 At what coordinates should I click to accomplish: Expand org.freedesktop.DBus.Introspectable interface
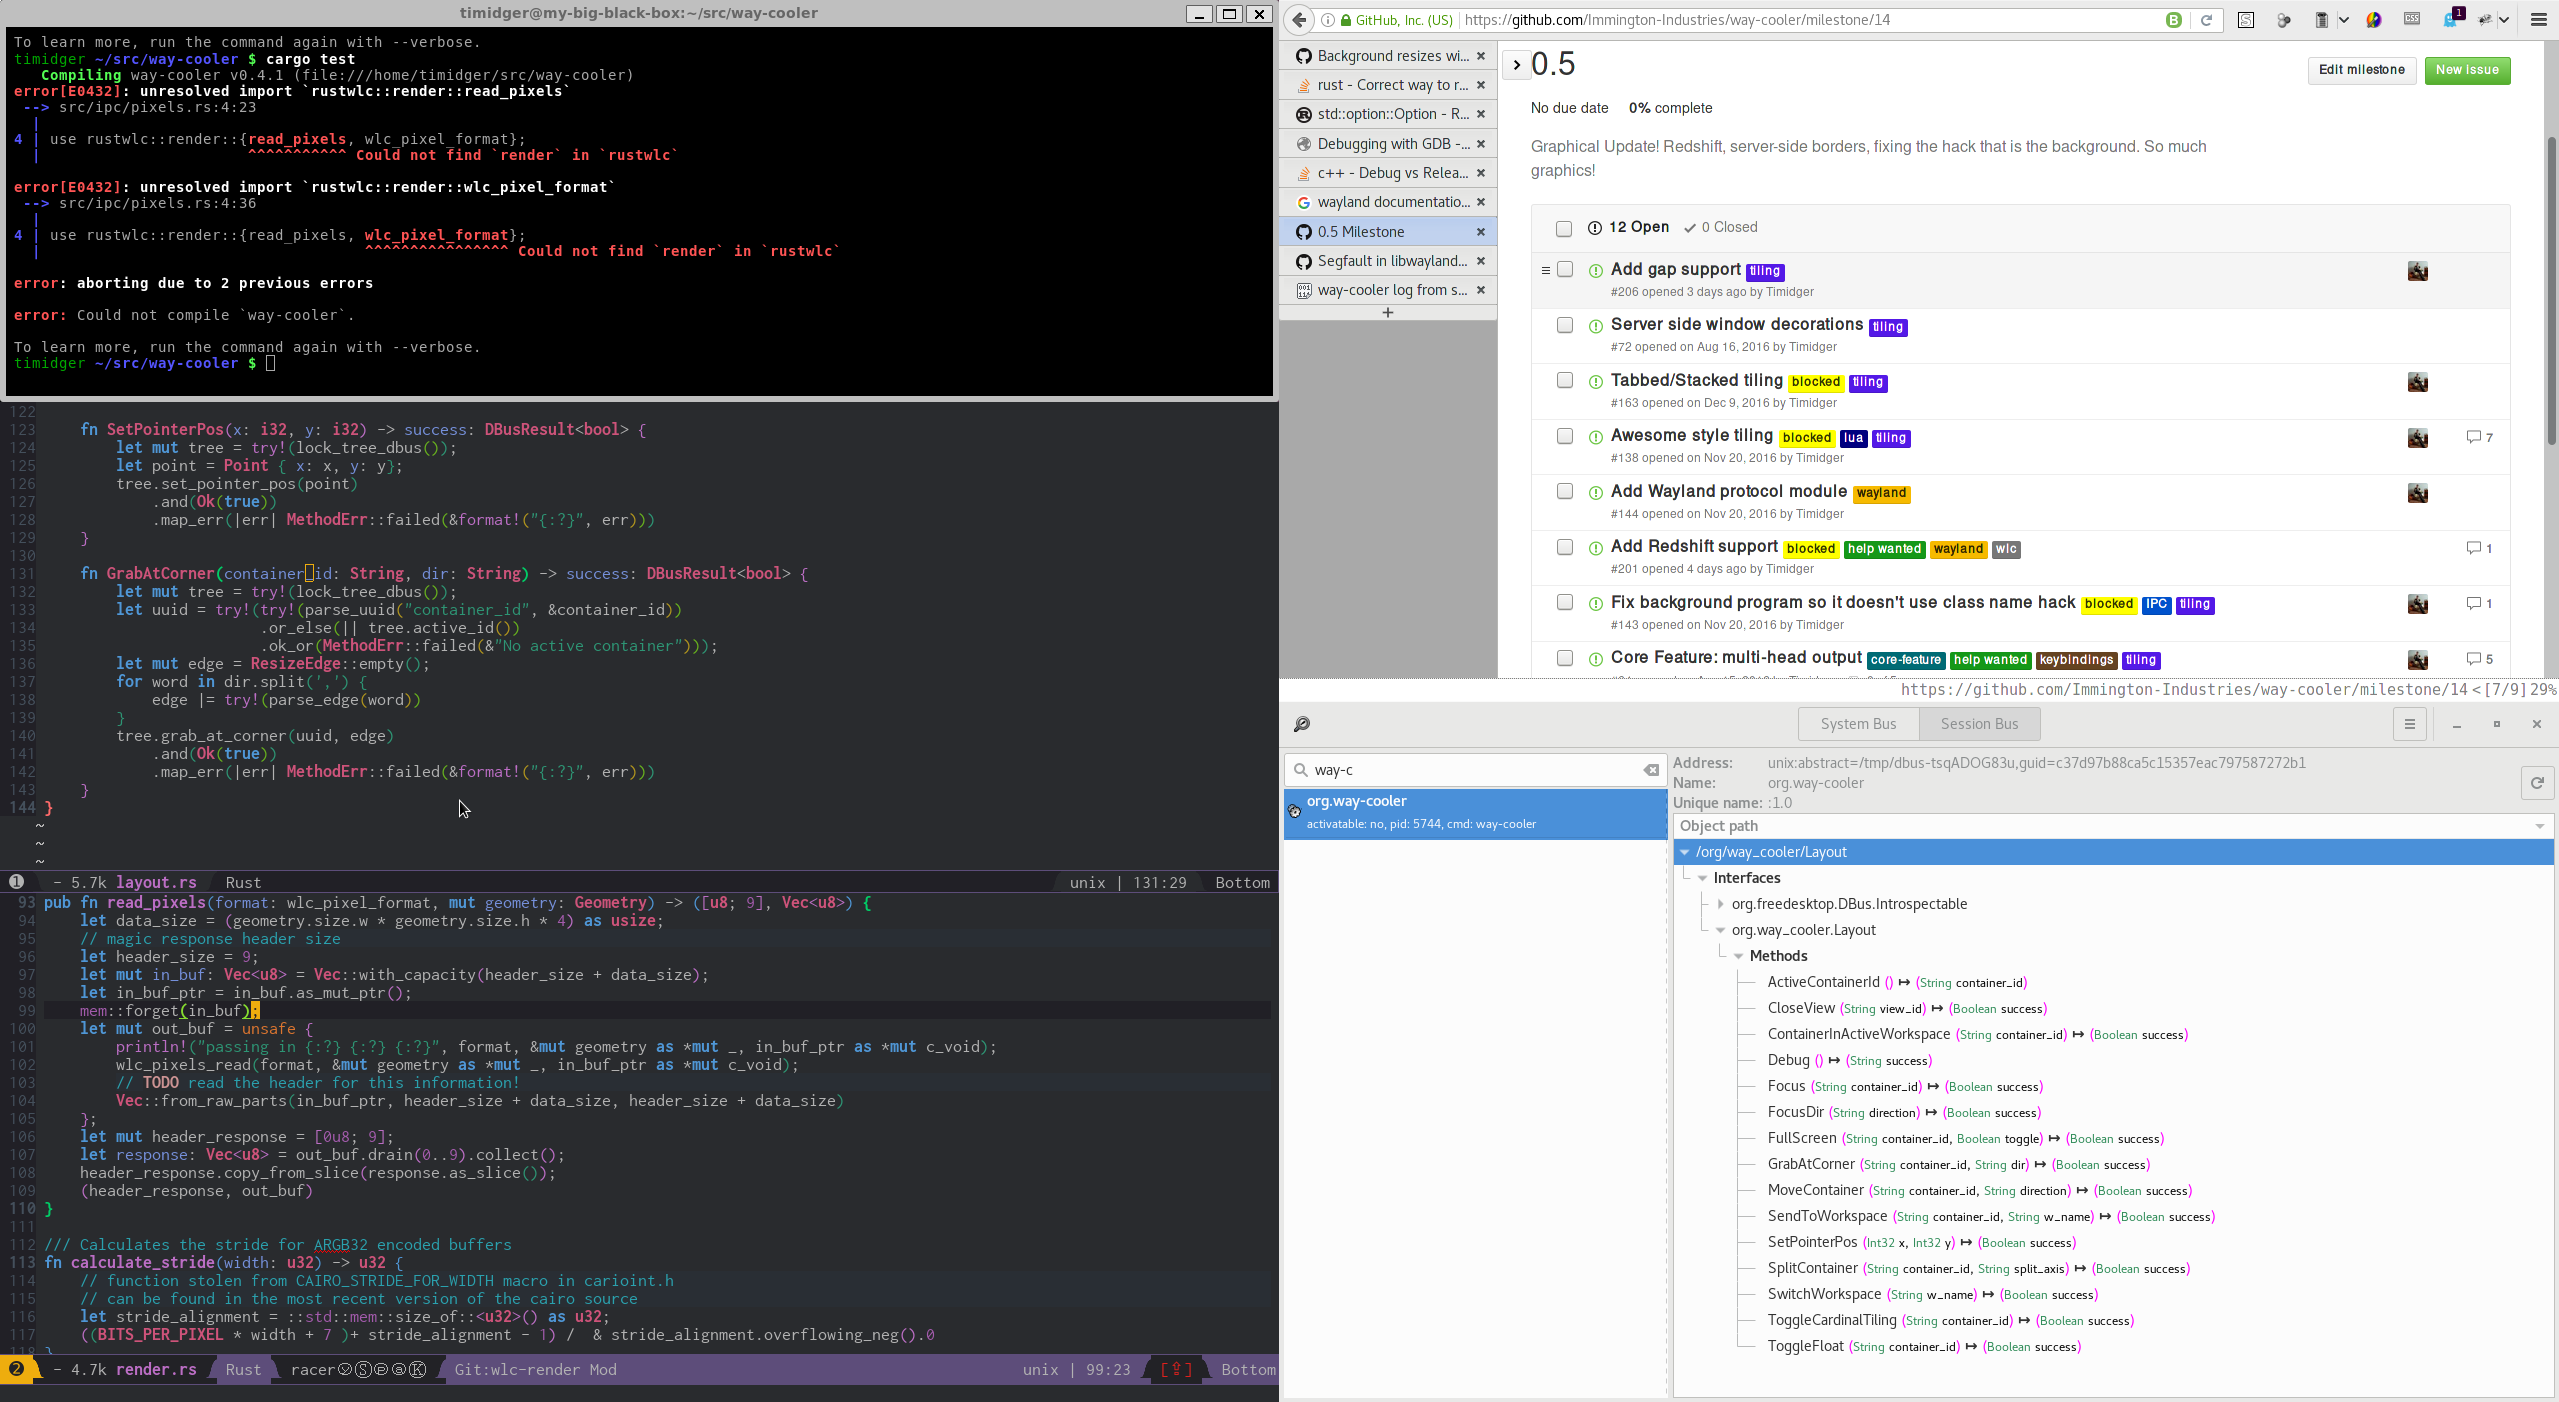pyautogui.click(x=1721, y=904)
